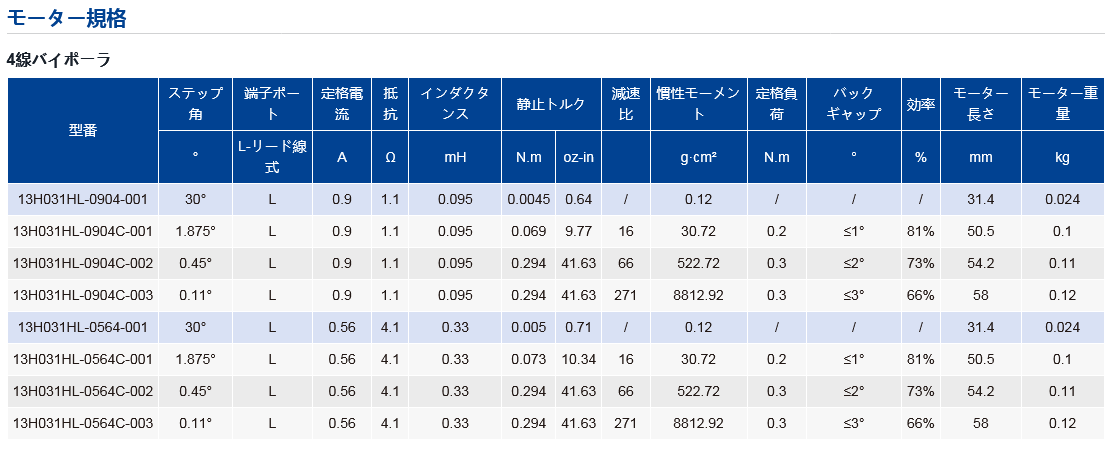1112x449 pixels.
Task: Click the 81% efficiency cell in 0904C-001 row
Action: [921, 231]
